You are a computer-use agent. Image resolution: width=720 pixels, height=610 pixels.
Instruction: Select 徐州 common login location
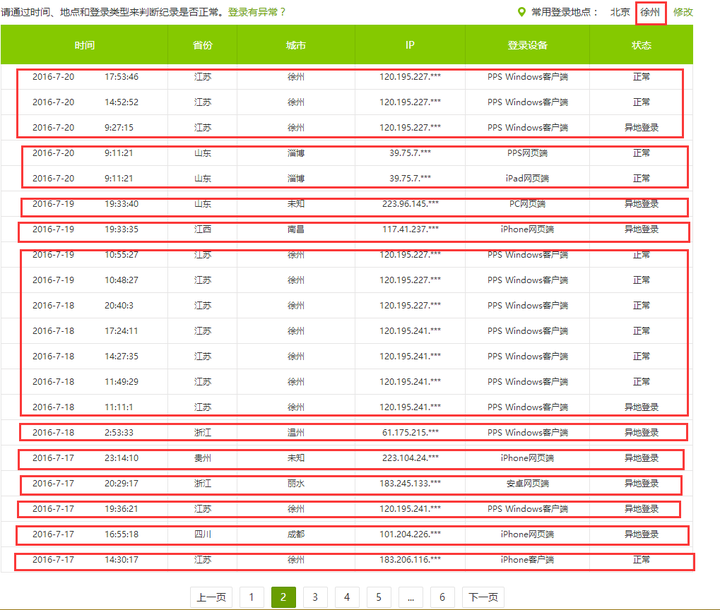650,12
